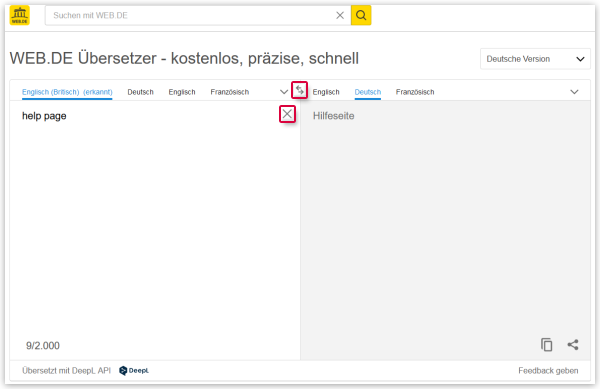The image size is (600, 389).
Task: Swap source and target languages
Action: pos(300,90)
